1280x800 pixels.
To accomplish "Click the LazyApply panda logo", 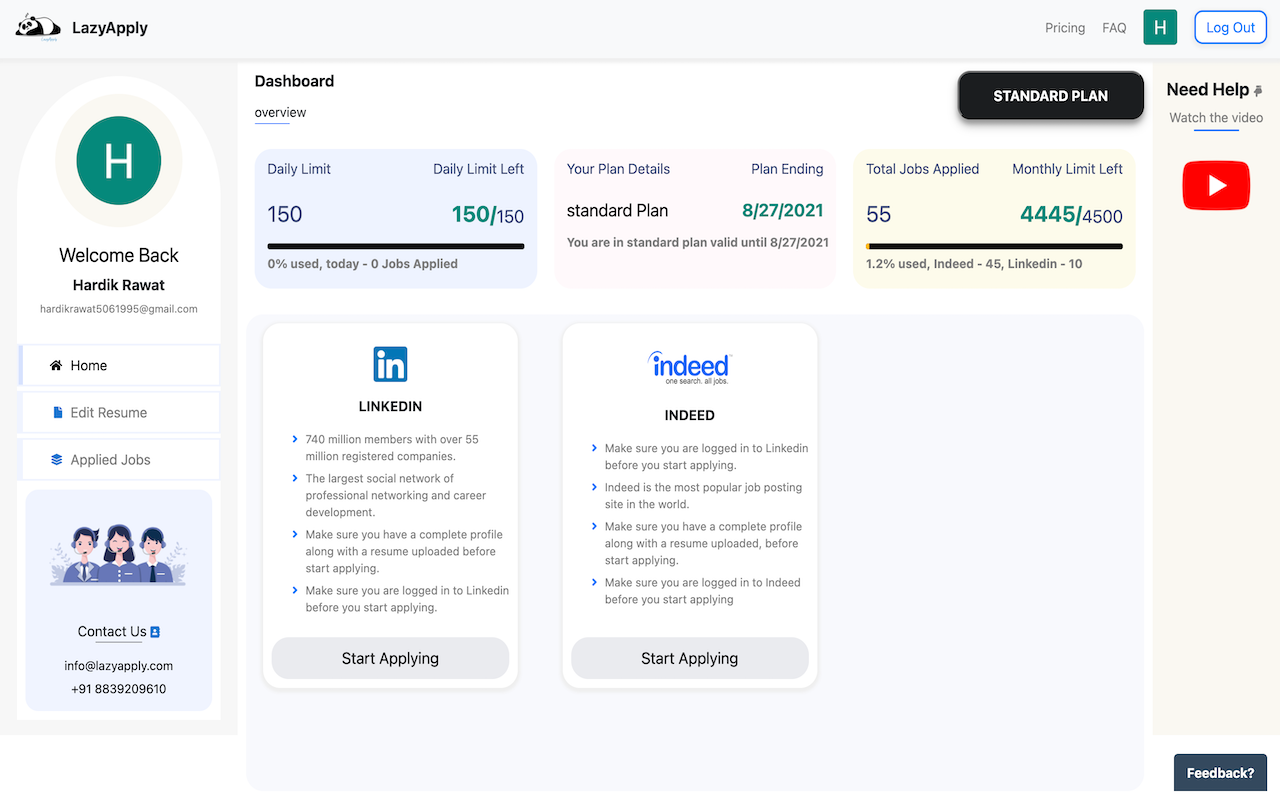I will tap(37, 27).
